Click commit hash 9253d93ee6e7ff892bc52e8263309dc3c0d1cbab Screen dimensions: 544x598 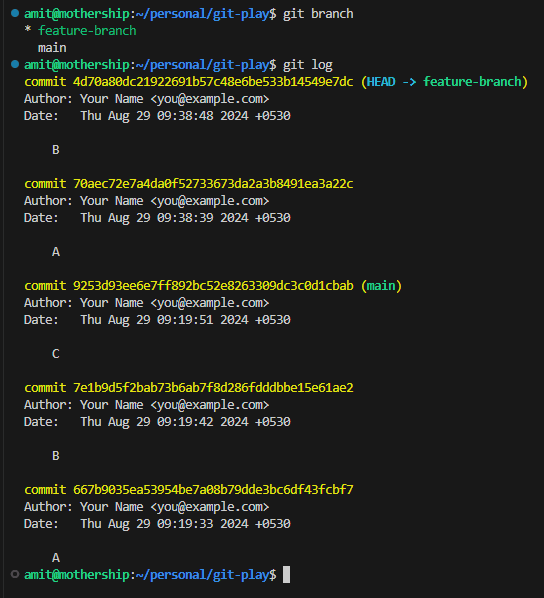[213, 286]
